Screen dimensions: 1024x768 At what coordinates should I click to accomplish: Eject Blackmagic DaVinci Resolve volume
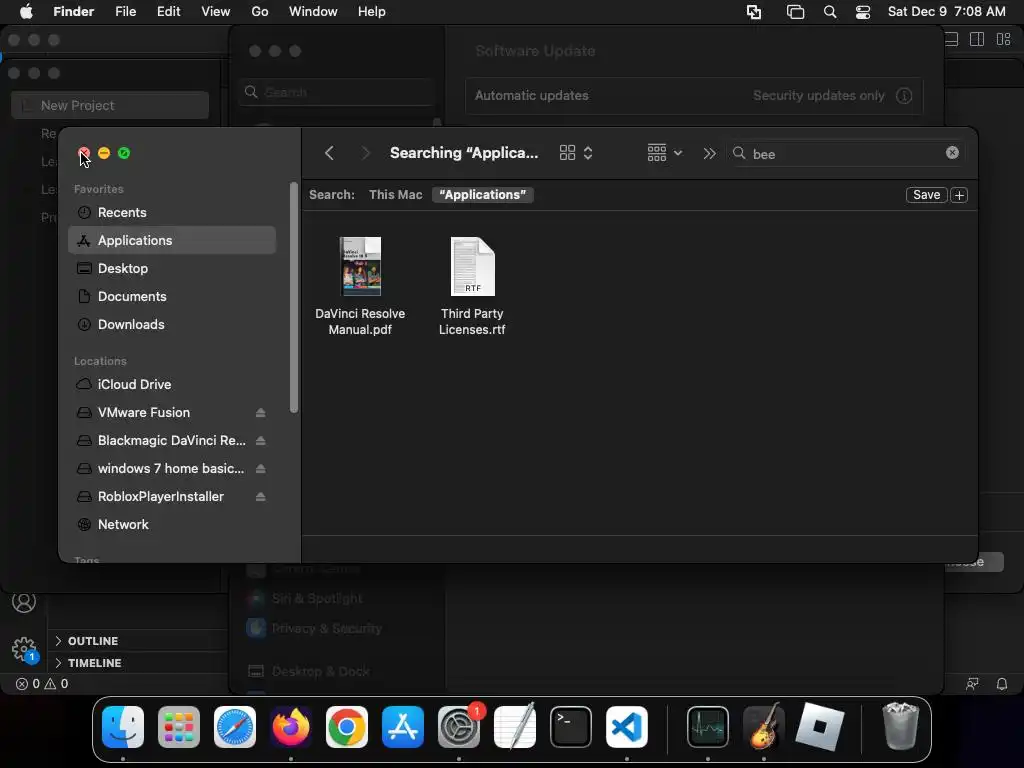click(x=261, y=441)
